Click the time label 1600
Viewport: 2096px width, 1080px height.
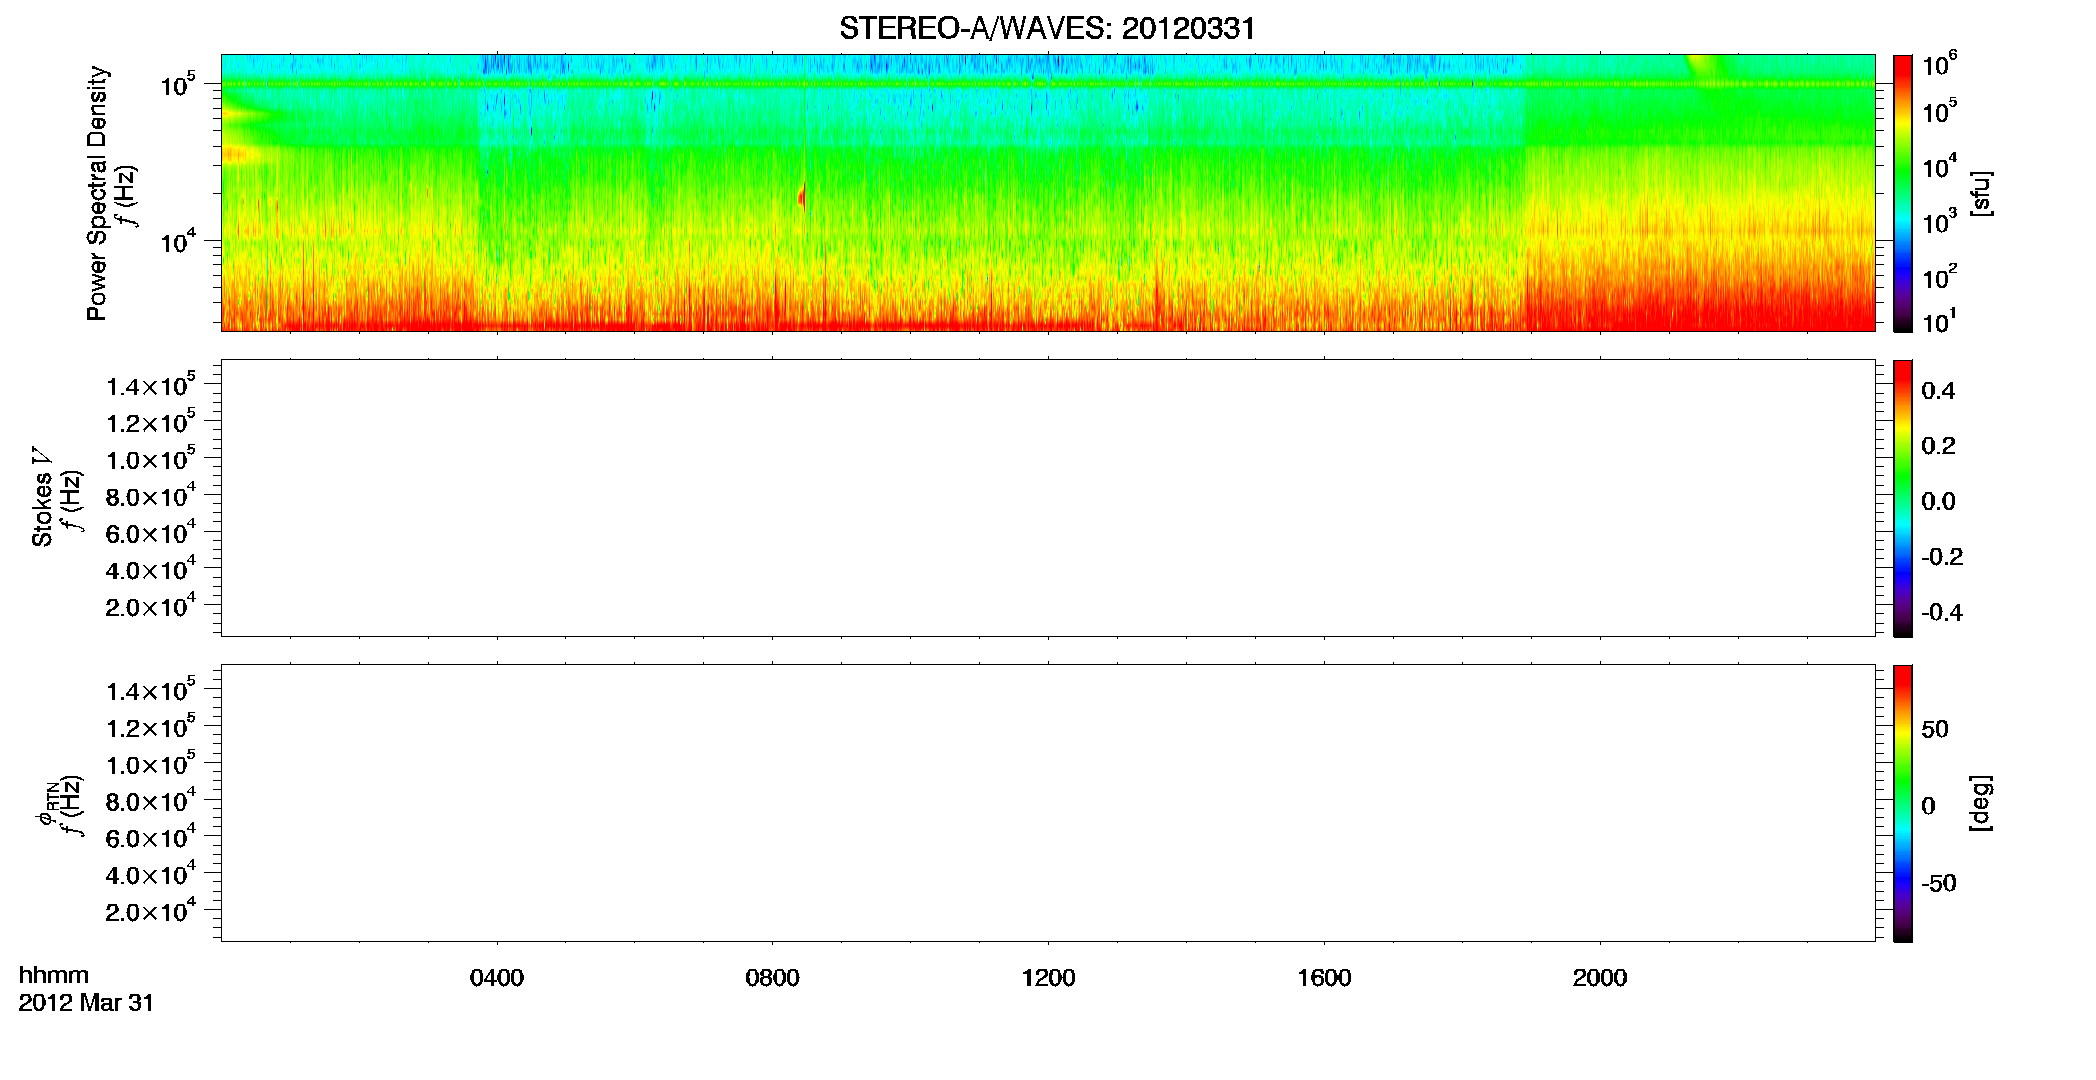[x=1324, y=978]
